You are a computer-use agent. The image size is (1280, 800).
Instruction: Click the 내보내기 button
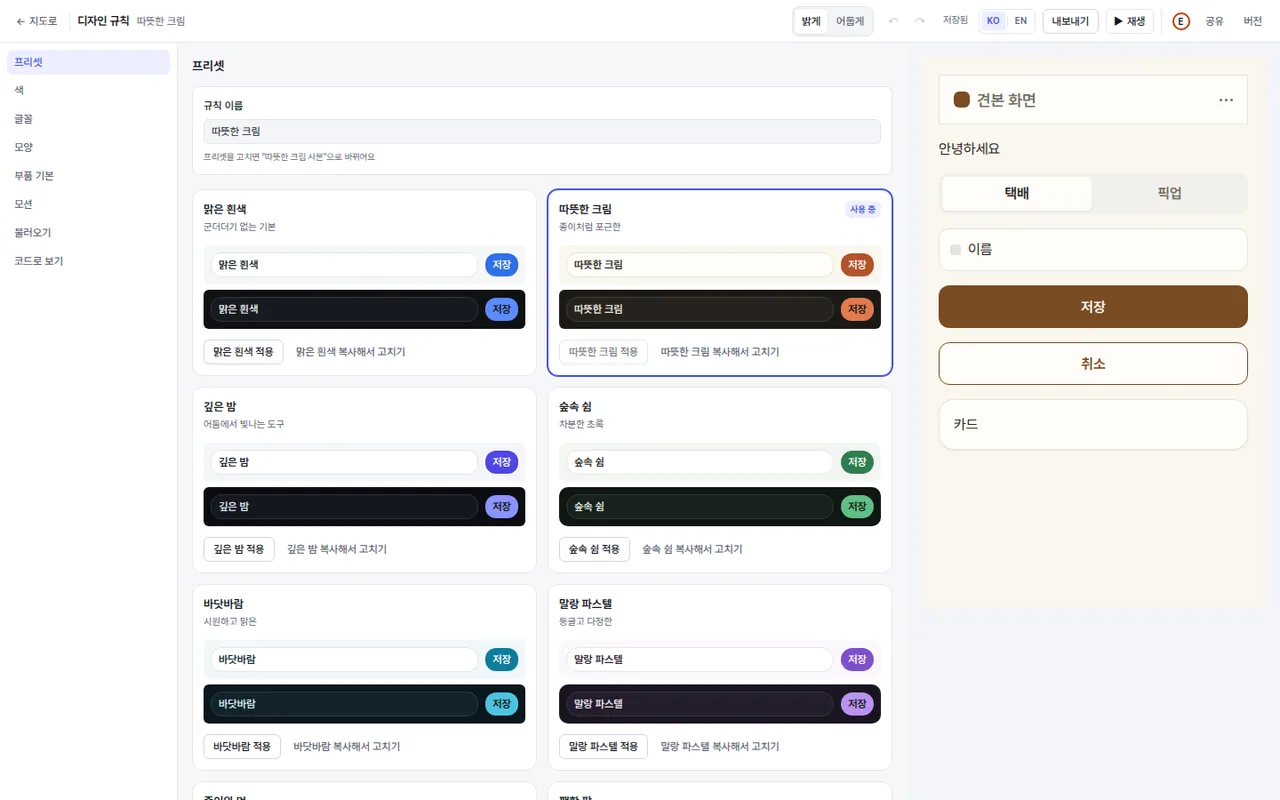[1070, 21]
